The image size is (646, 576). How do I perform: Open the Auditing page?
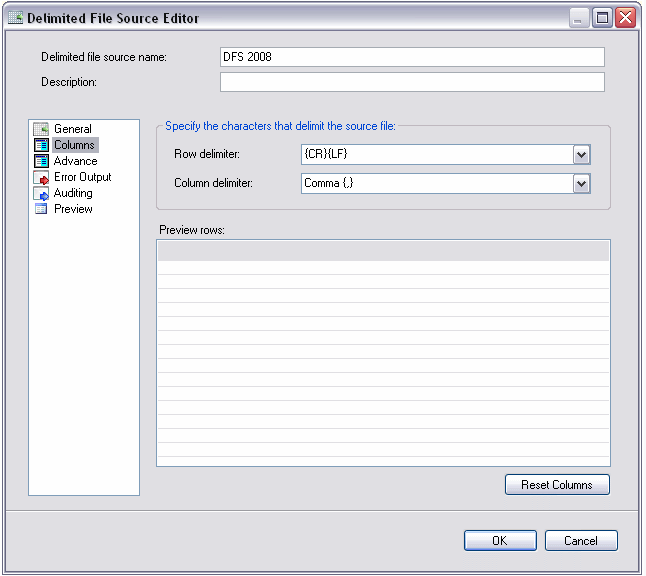[73, 193]
